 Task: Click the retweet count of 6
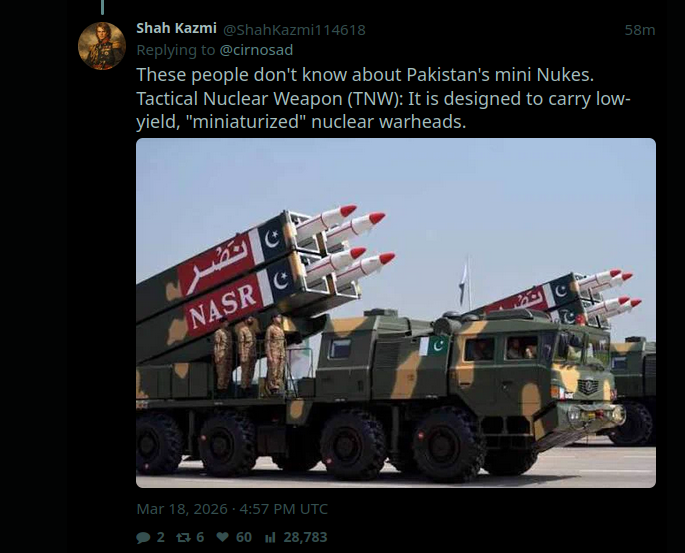(x=200, y=537)
